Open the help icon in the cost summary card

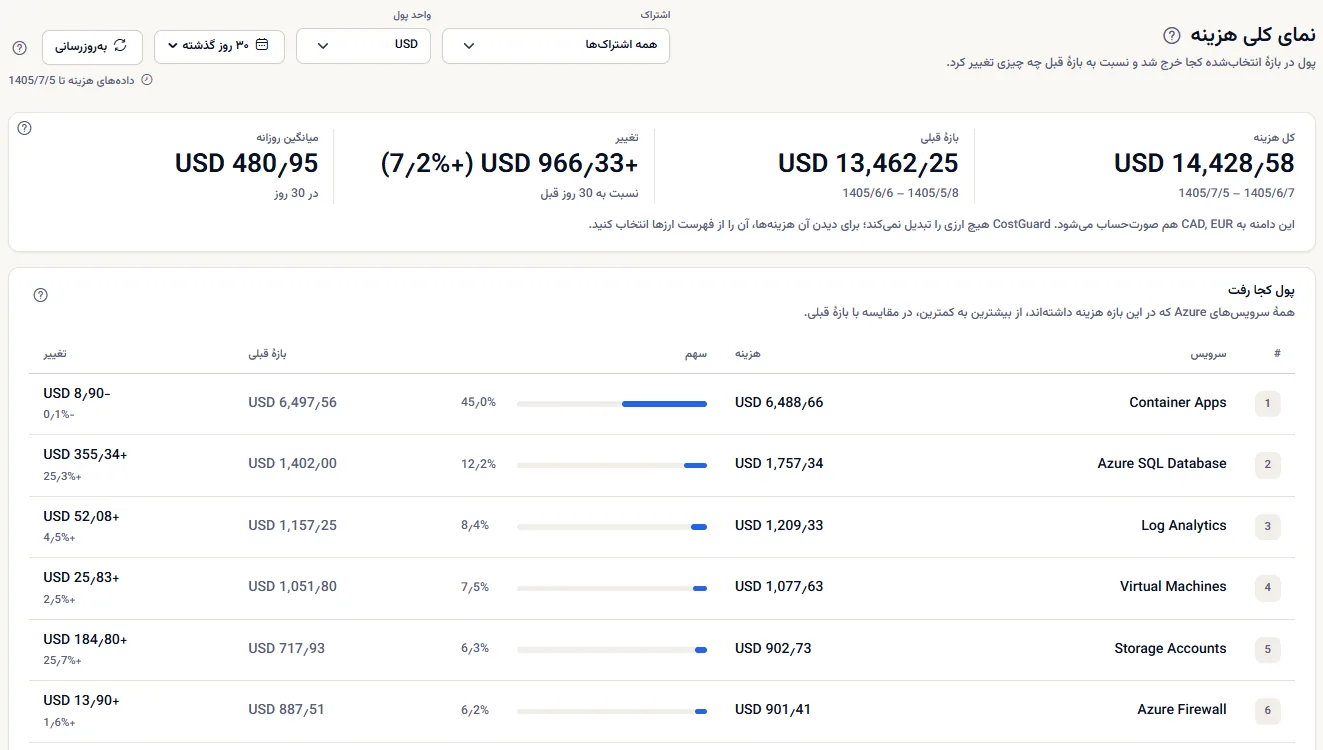tap(25, 128)
